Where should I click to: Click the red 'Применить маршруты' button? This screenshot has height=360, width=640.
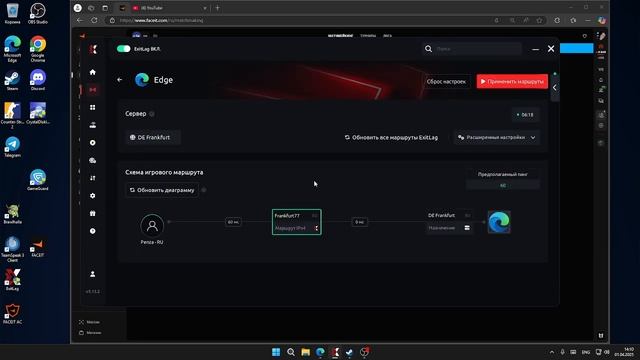click(x=512, y=81)
